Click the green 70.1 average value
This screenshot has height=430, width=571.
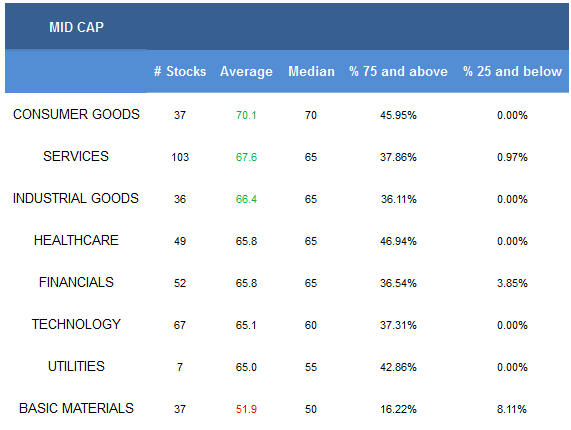tap(246, 115)
